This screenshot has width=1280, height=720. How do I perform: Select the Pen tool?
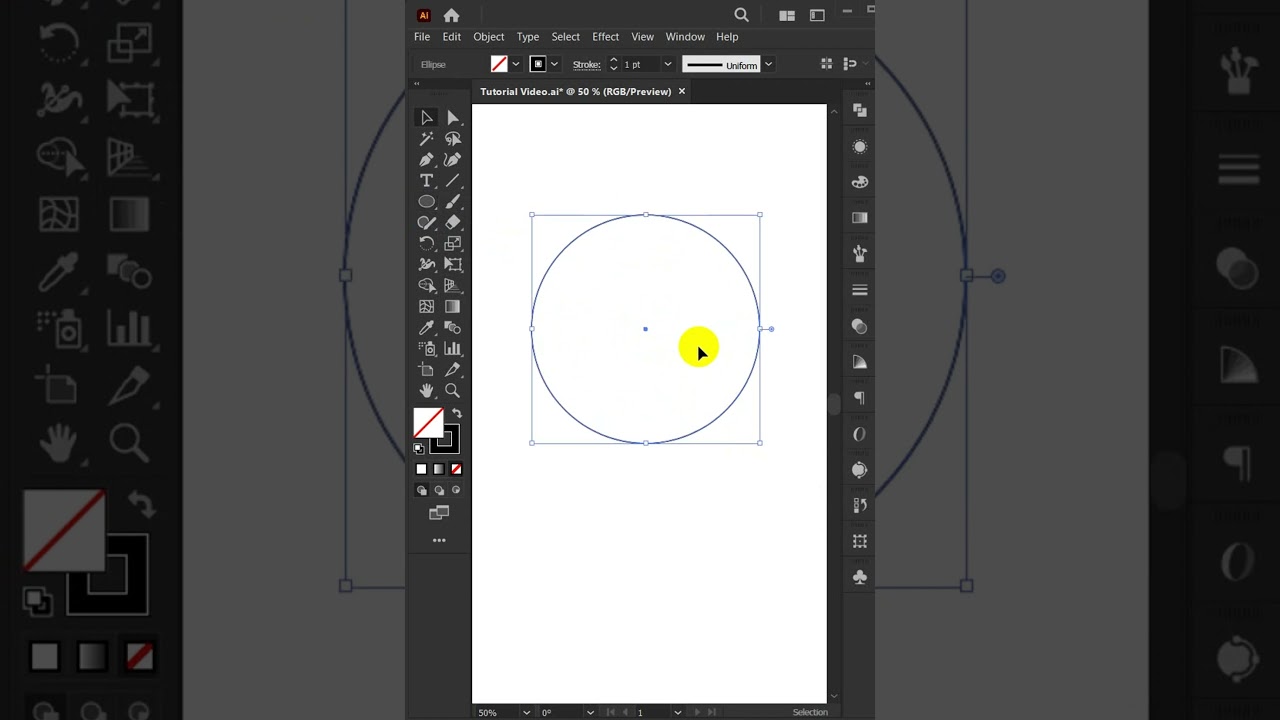(427, 160)
